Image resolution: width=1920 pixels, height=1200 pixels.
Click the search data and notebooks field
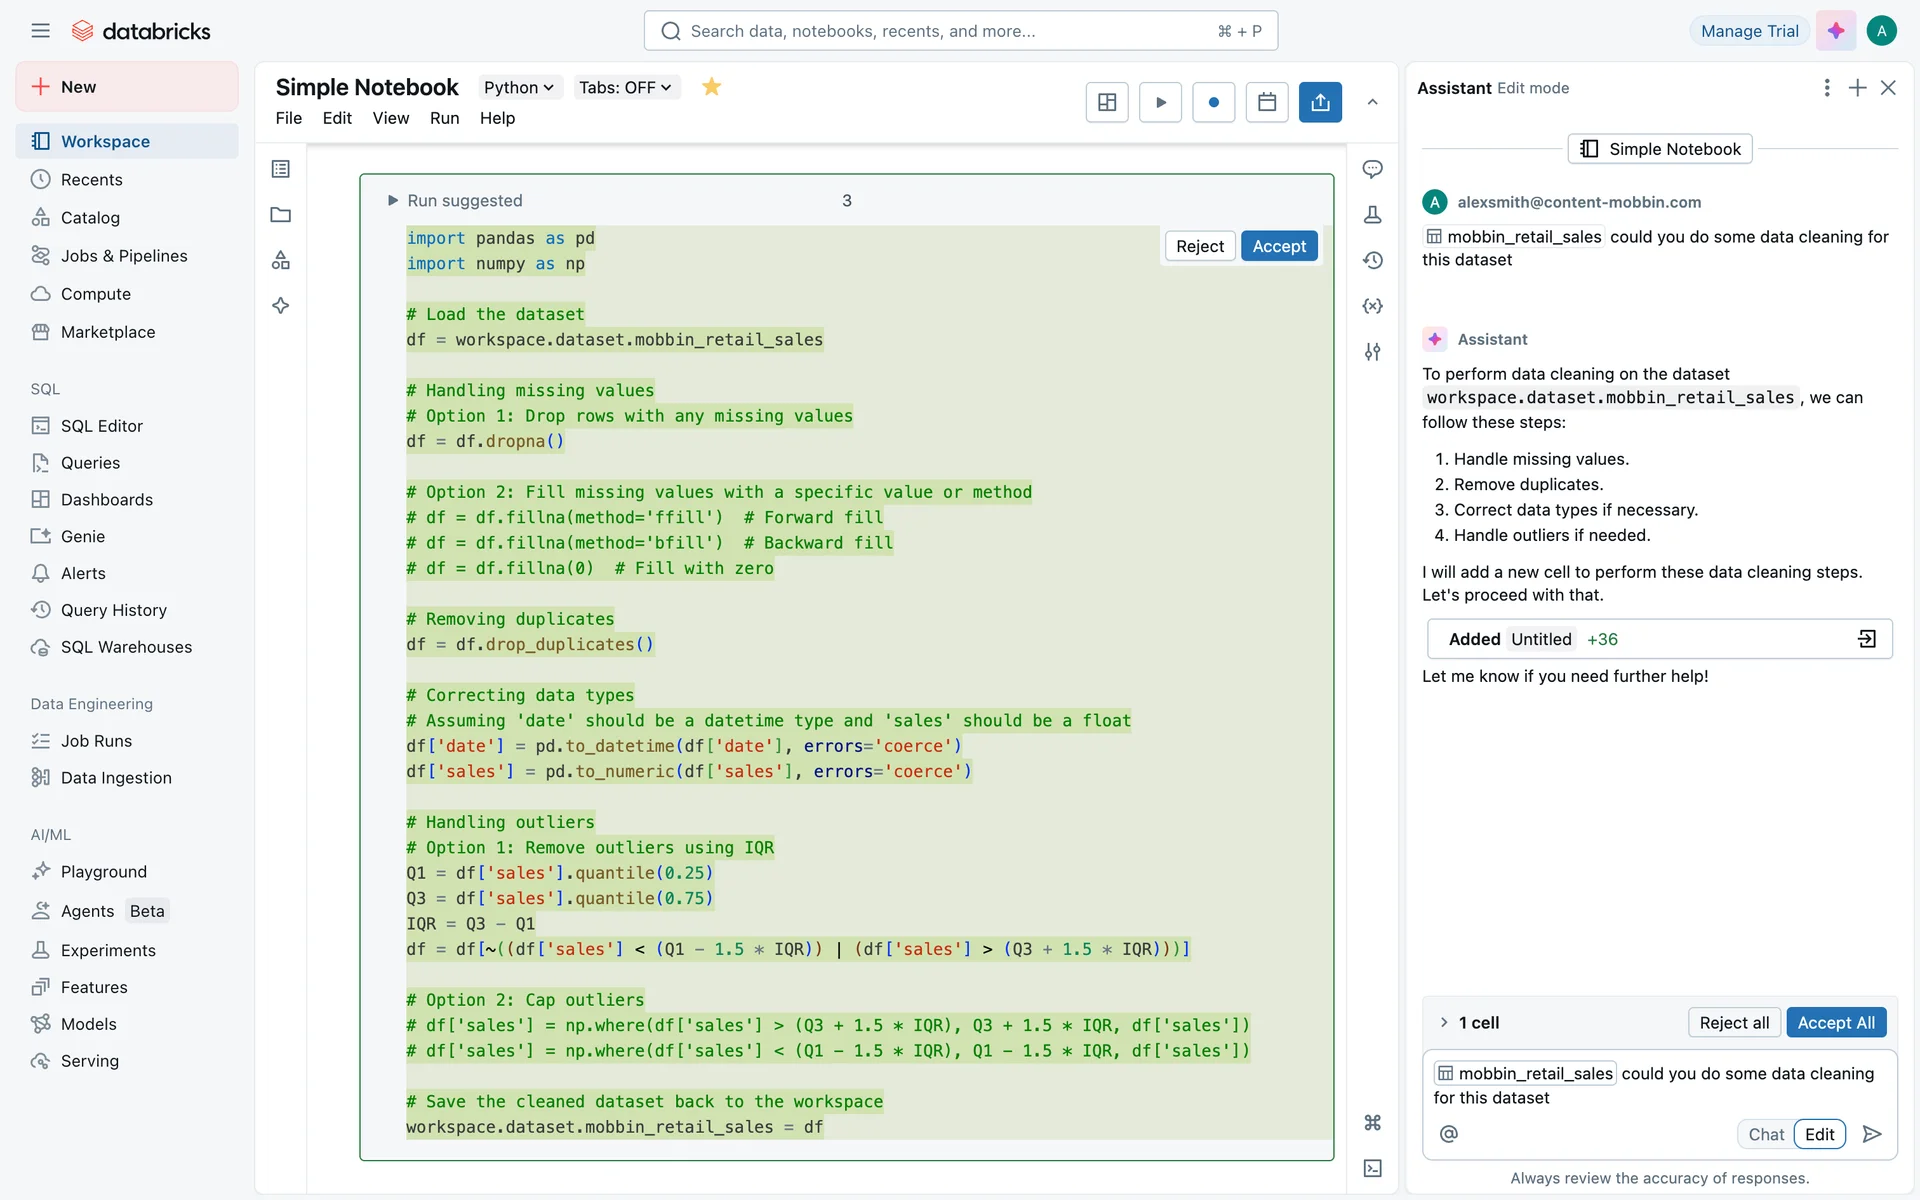click(960, 31)
